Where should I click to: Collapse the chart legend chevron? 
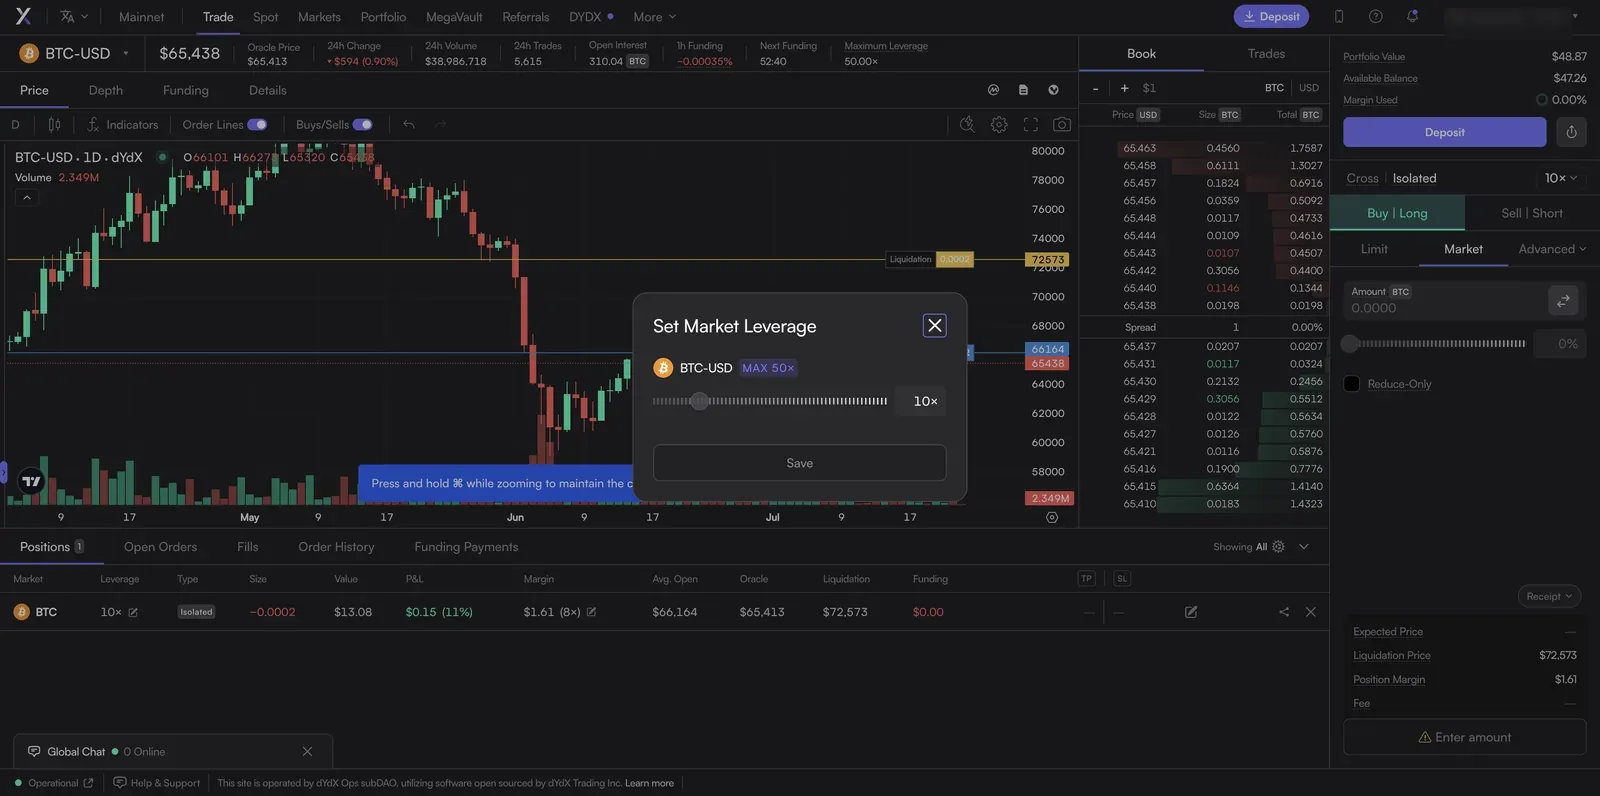click(x=27, y=198)
